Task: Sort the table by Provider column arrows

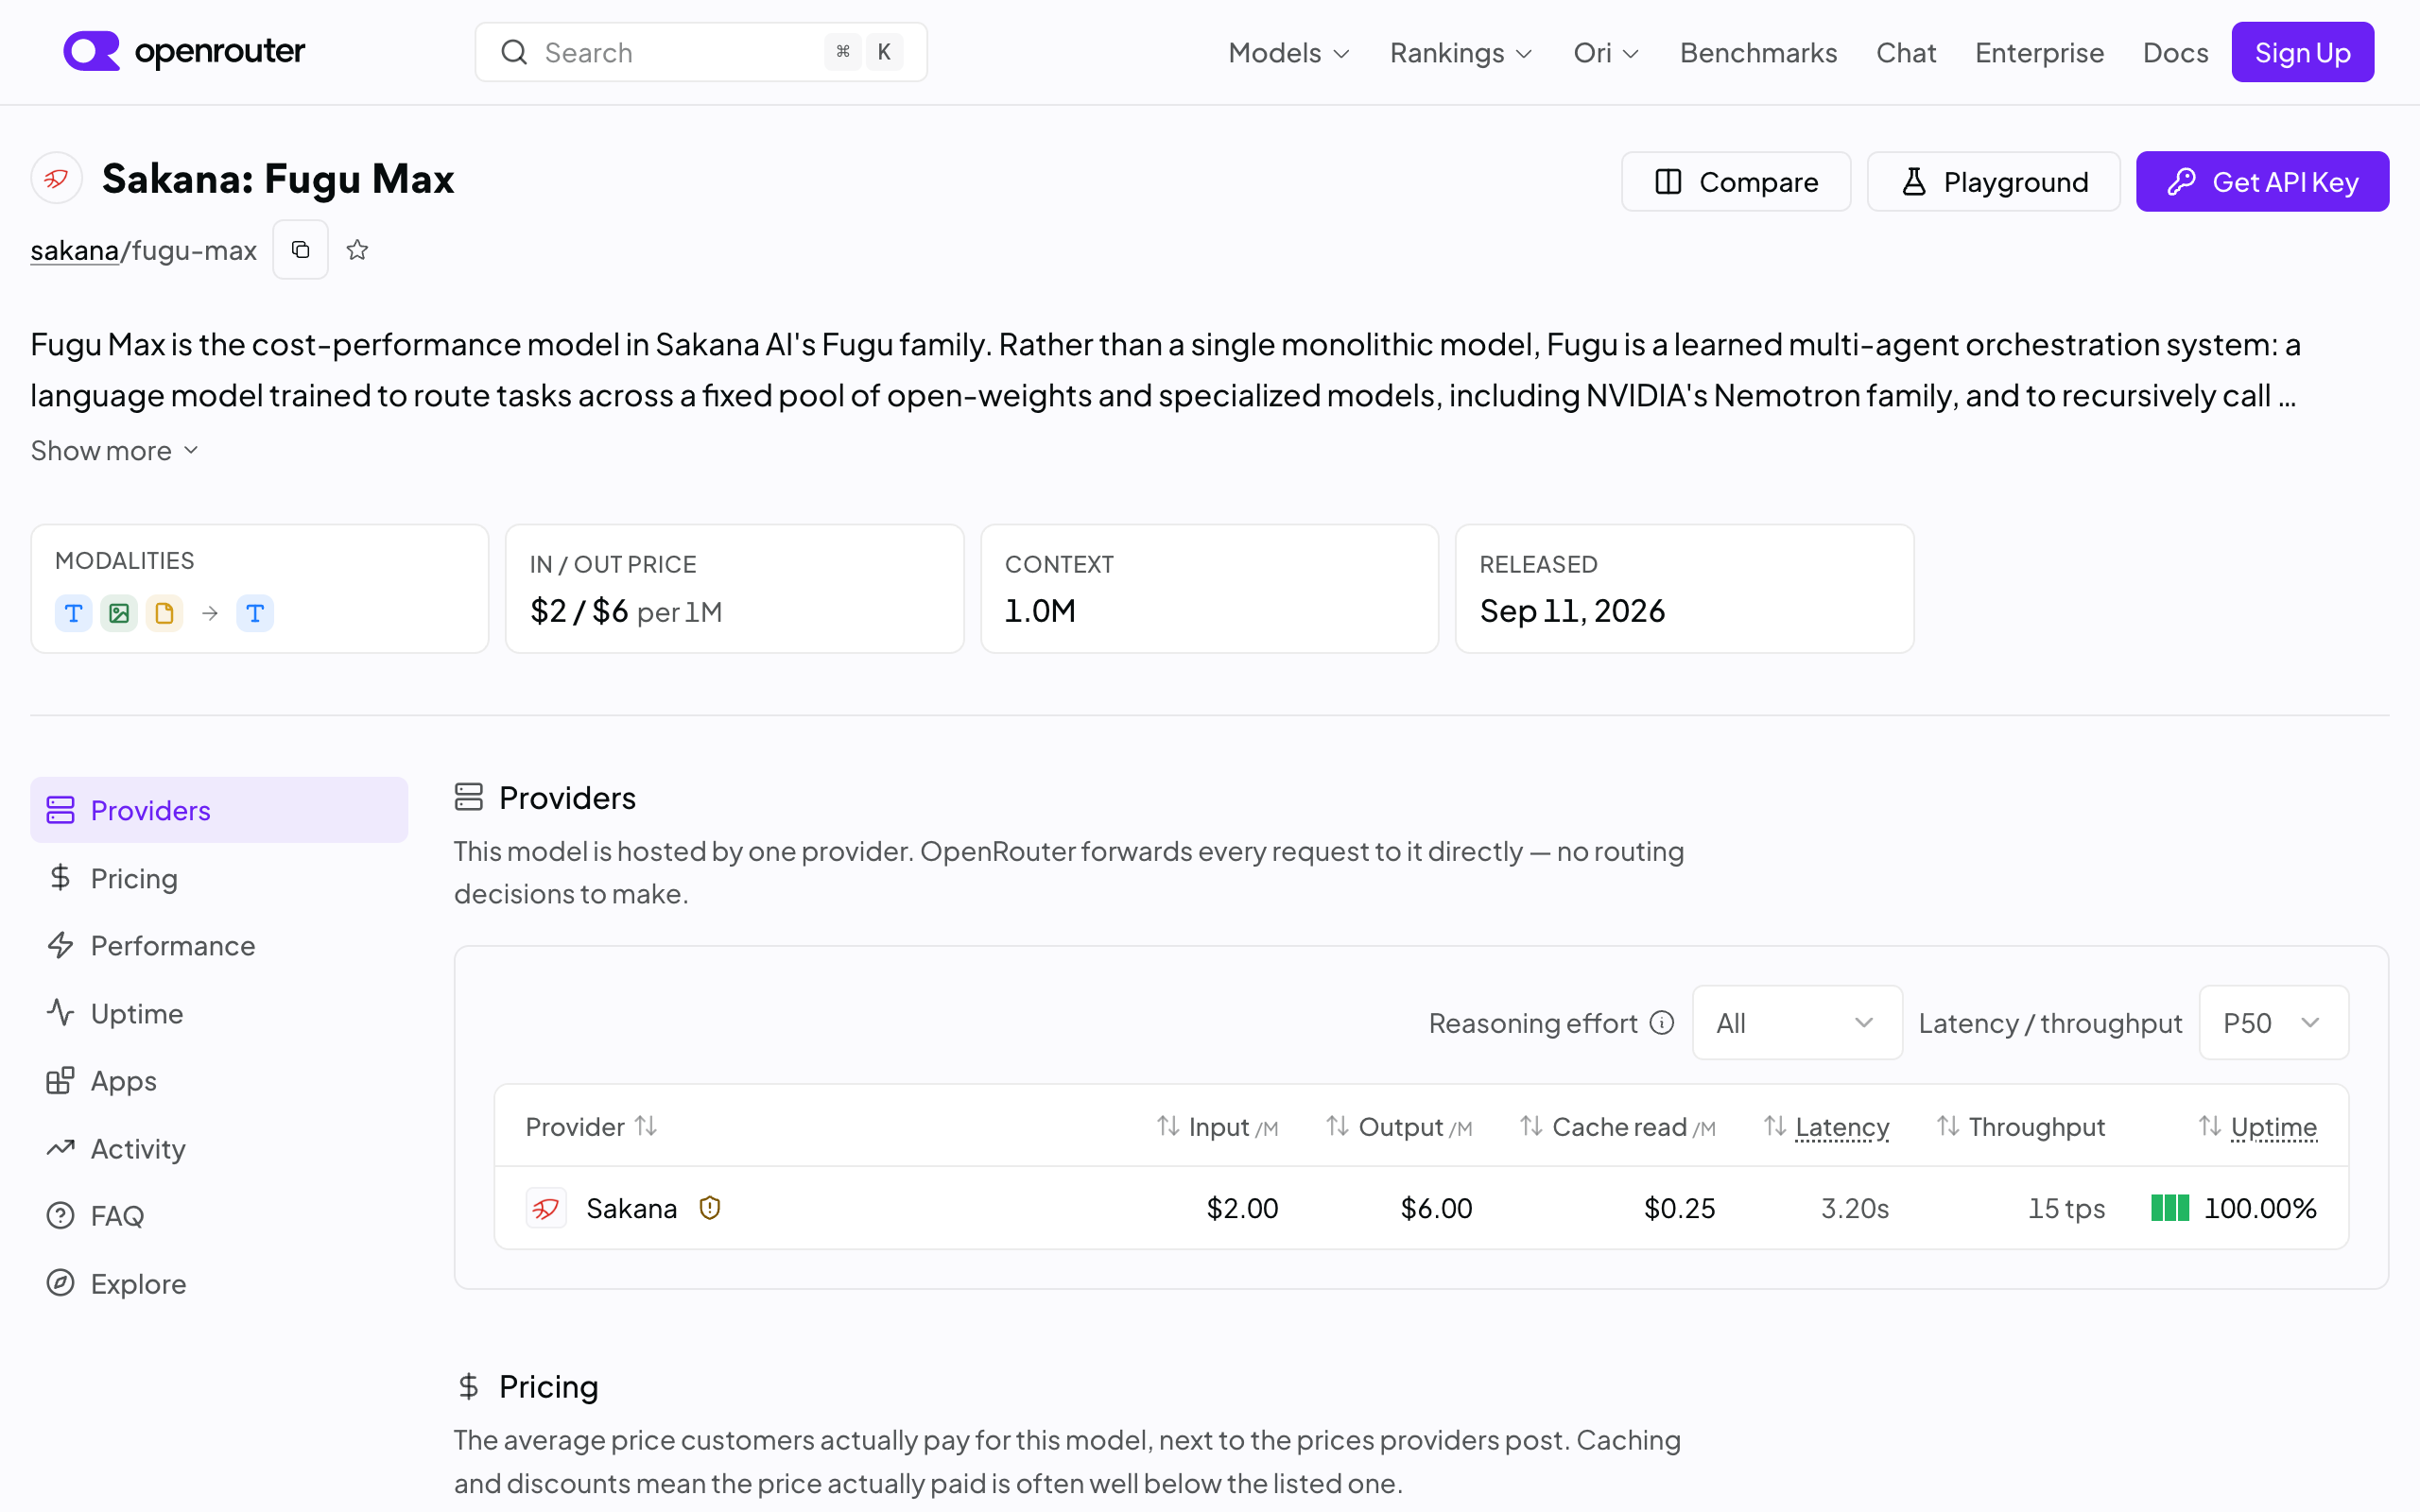Action: (x=646, y=1127)
